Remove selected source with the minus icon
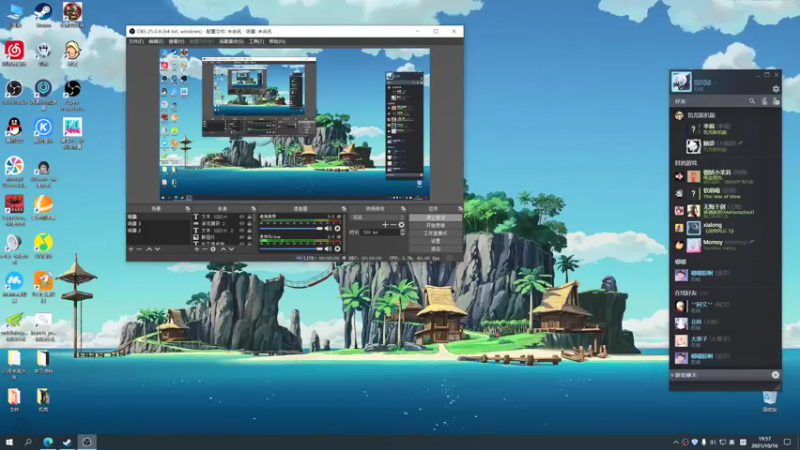This screenshot has height=450, width=800. [205, 249]
